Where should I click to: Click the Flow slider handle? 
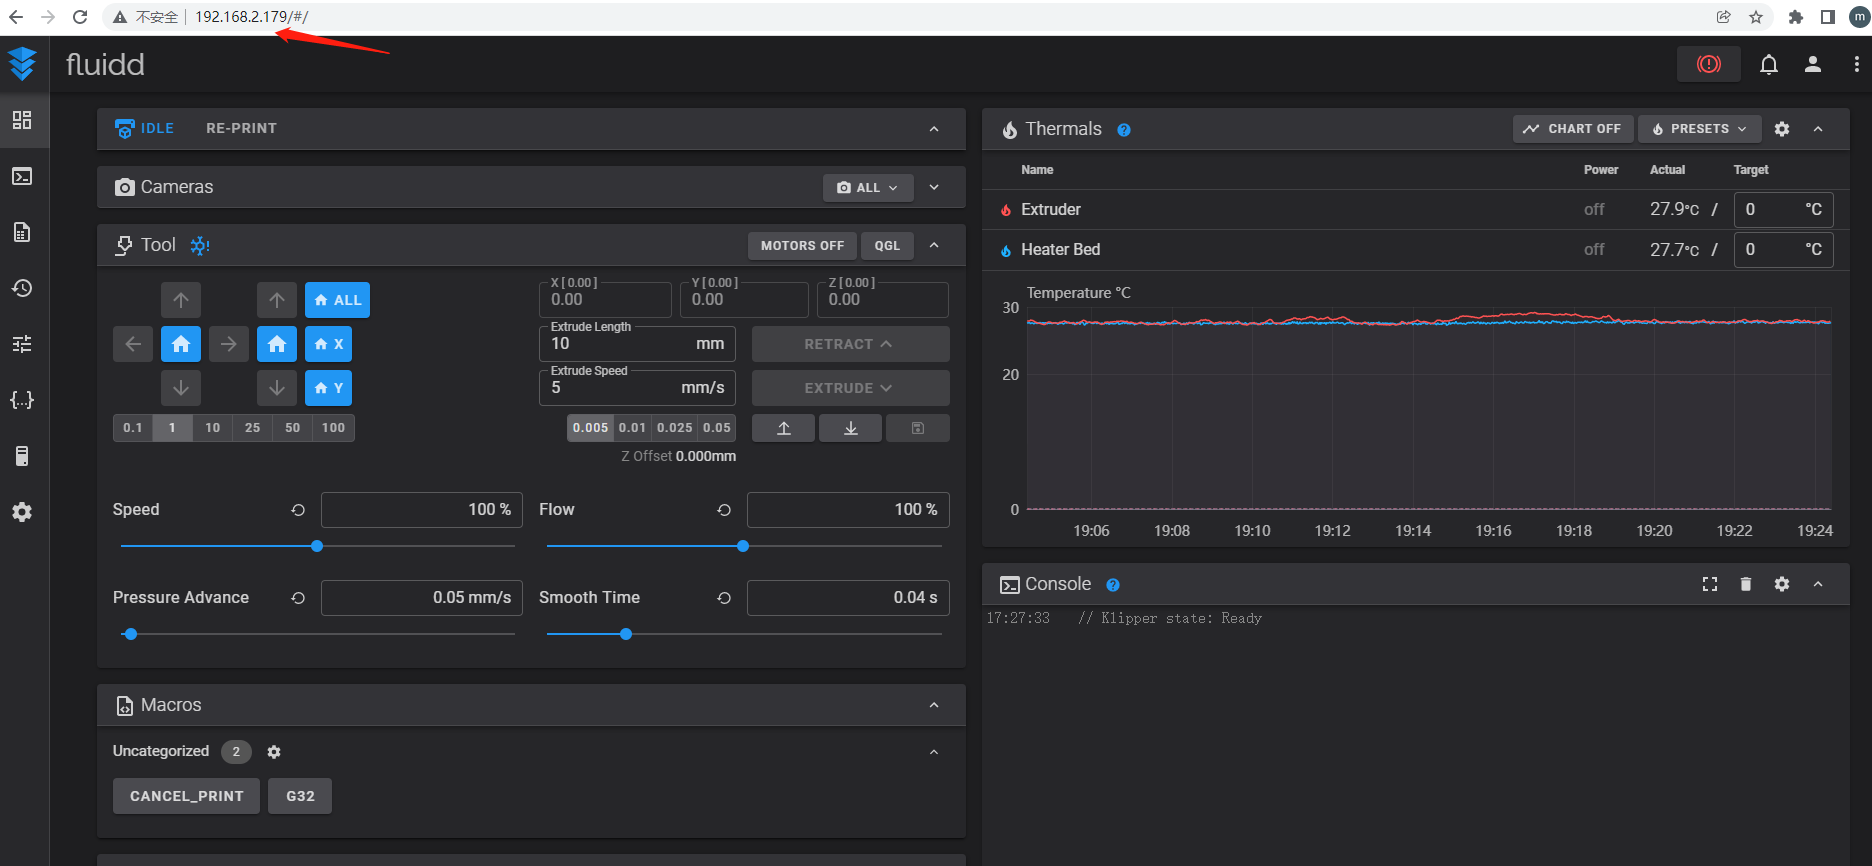[x=743, y=546]
